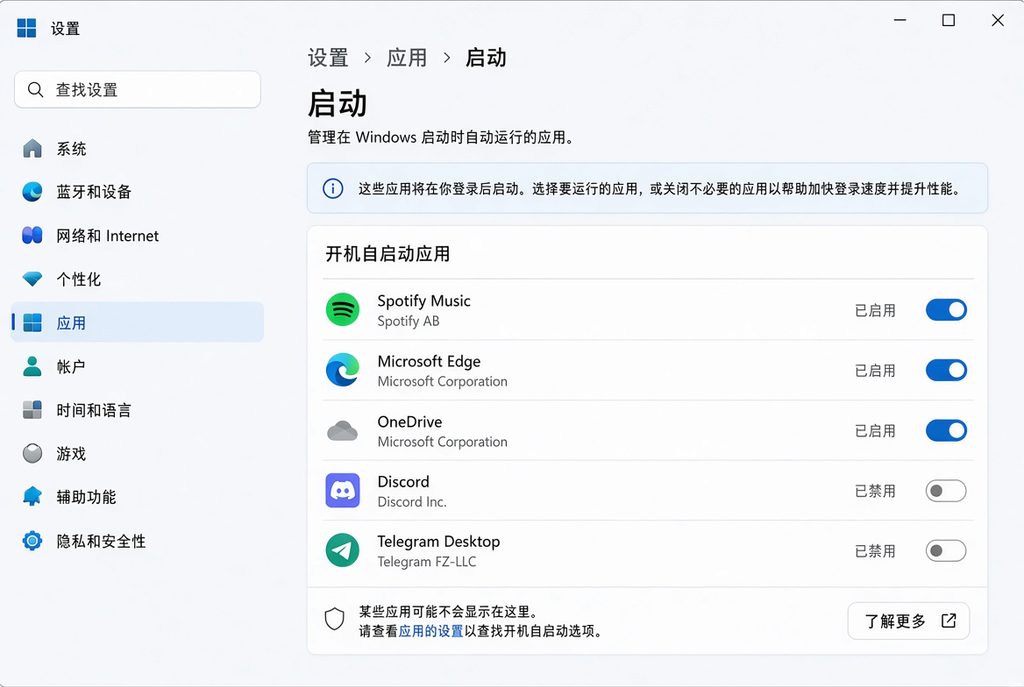
Task: Click 已启用 status next to Microsoft Edge
Action: (x=875, y=371)
